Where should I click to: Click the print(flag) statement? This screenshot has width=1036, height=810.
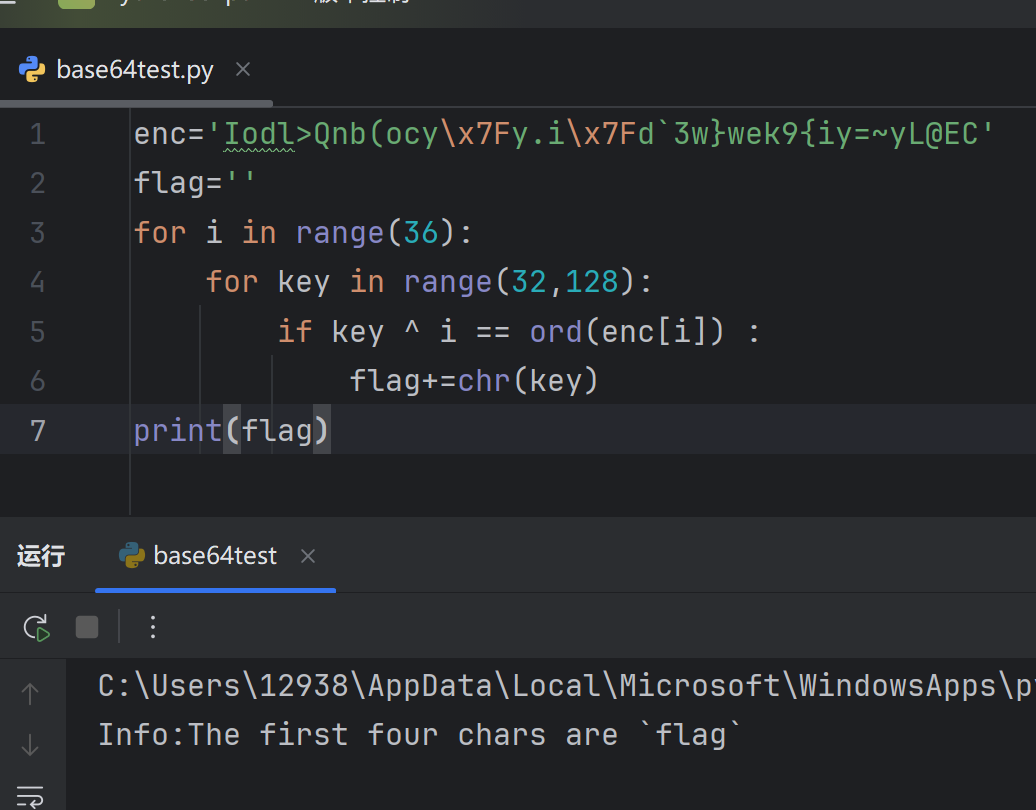(231, 431)
